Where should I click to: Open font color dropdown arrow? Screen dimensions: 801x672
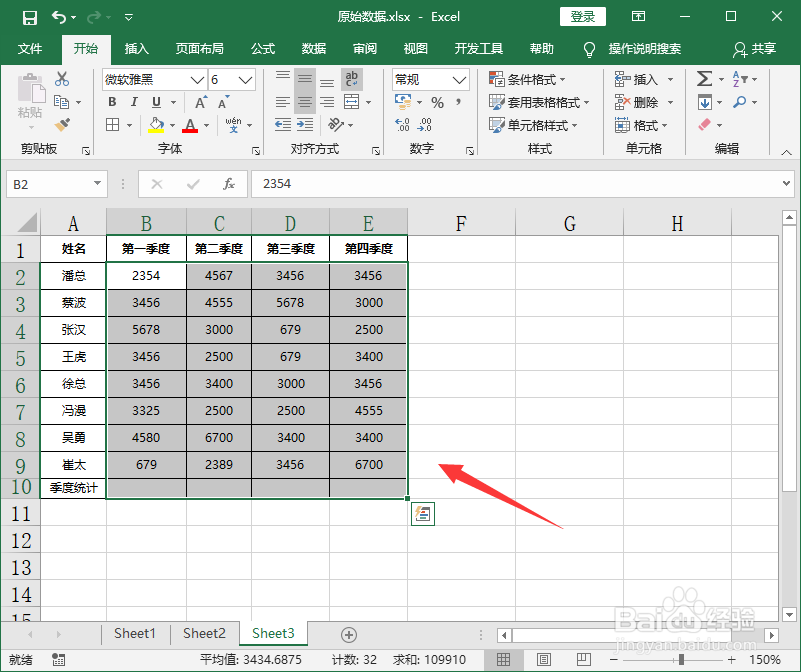coord(206,125)
